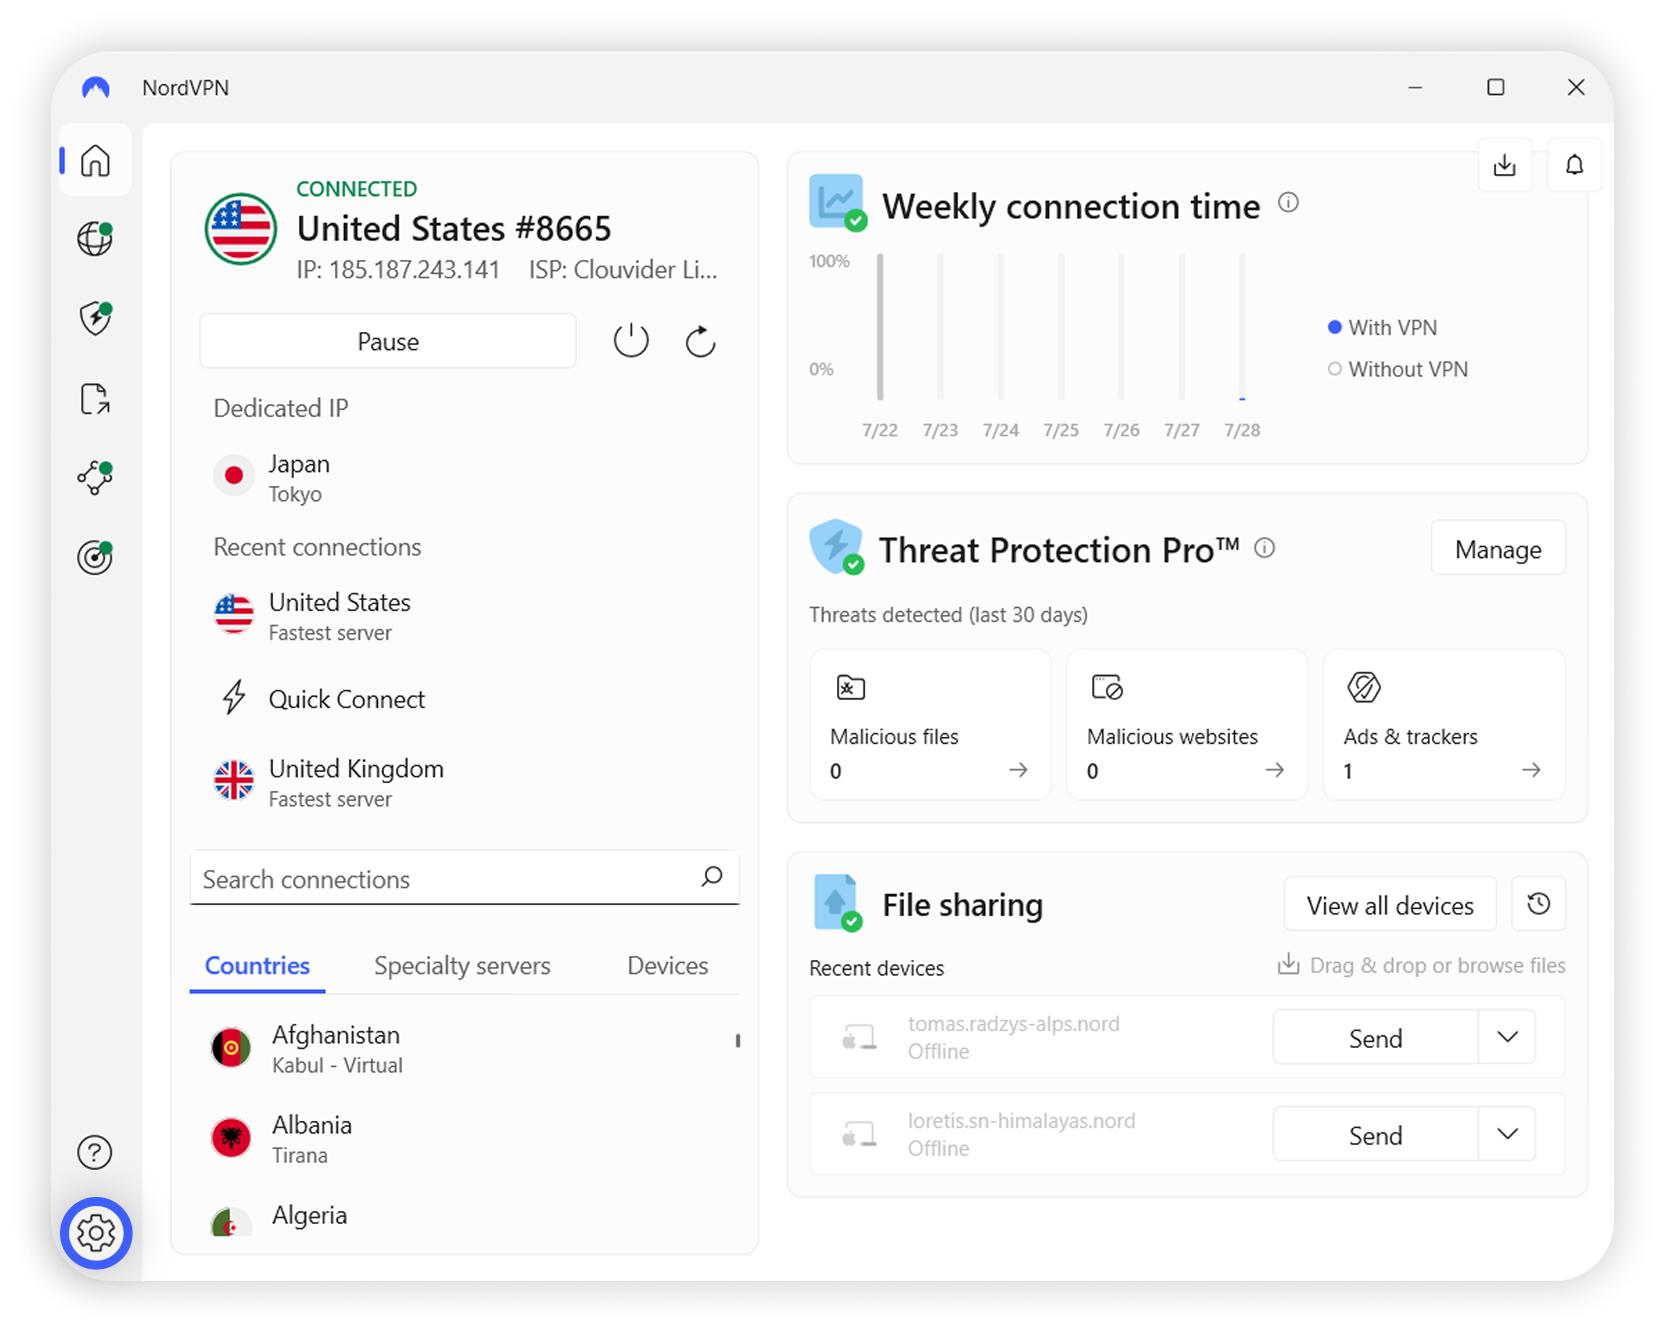Image resolution: width=1665 pixels, height=1332 pixels.
Task: Open the help question mark icon
Action: pos(95,1152)
